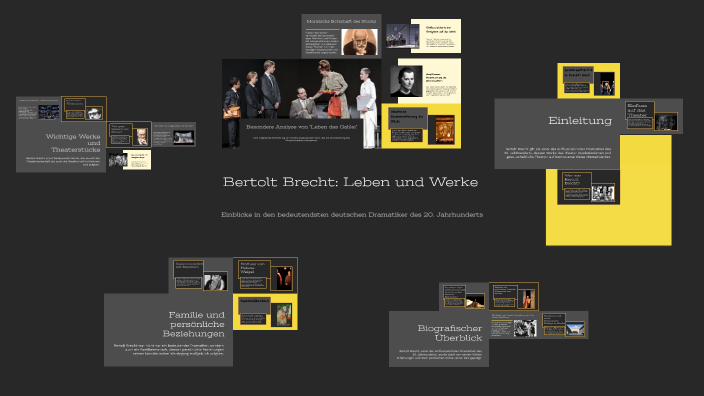The image size is (704, 396).
Task: Click stage set photo on rightmost Wichtige Werke slide
Action: tap(184, 137)
